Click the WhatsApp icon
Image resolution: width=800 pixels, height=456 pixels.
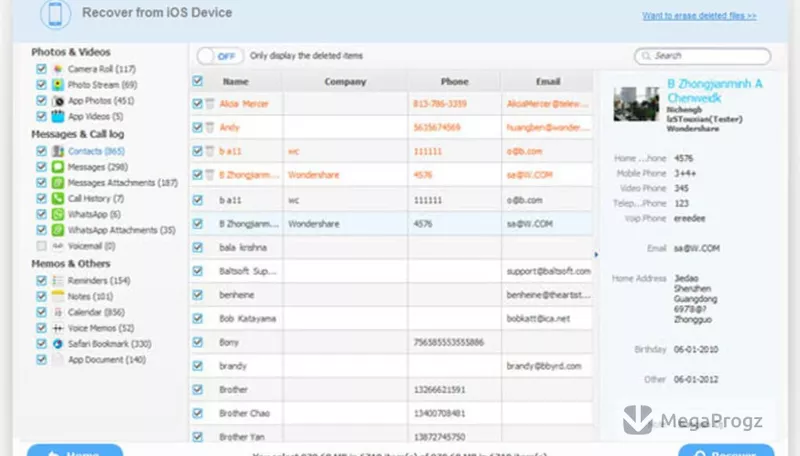58,214
